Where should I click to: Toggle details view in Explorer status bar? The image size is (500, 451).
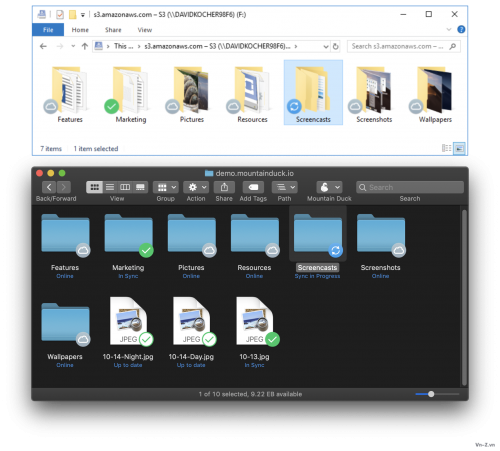tap(446, 148)
